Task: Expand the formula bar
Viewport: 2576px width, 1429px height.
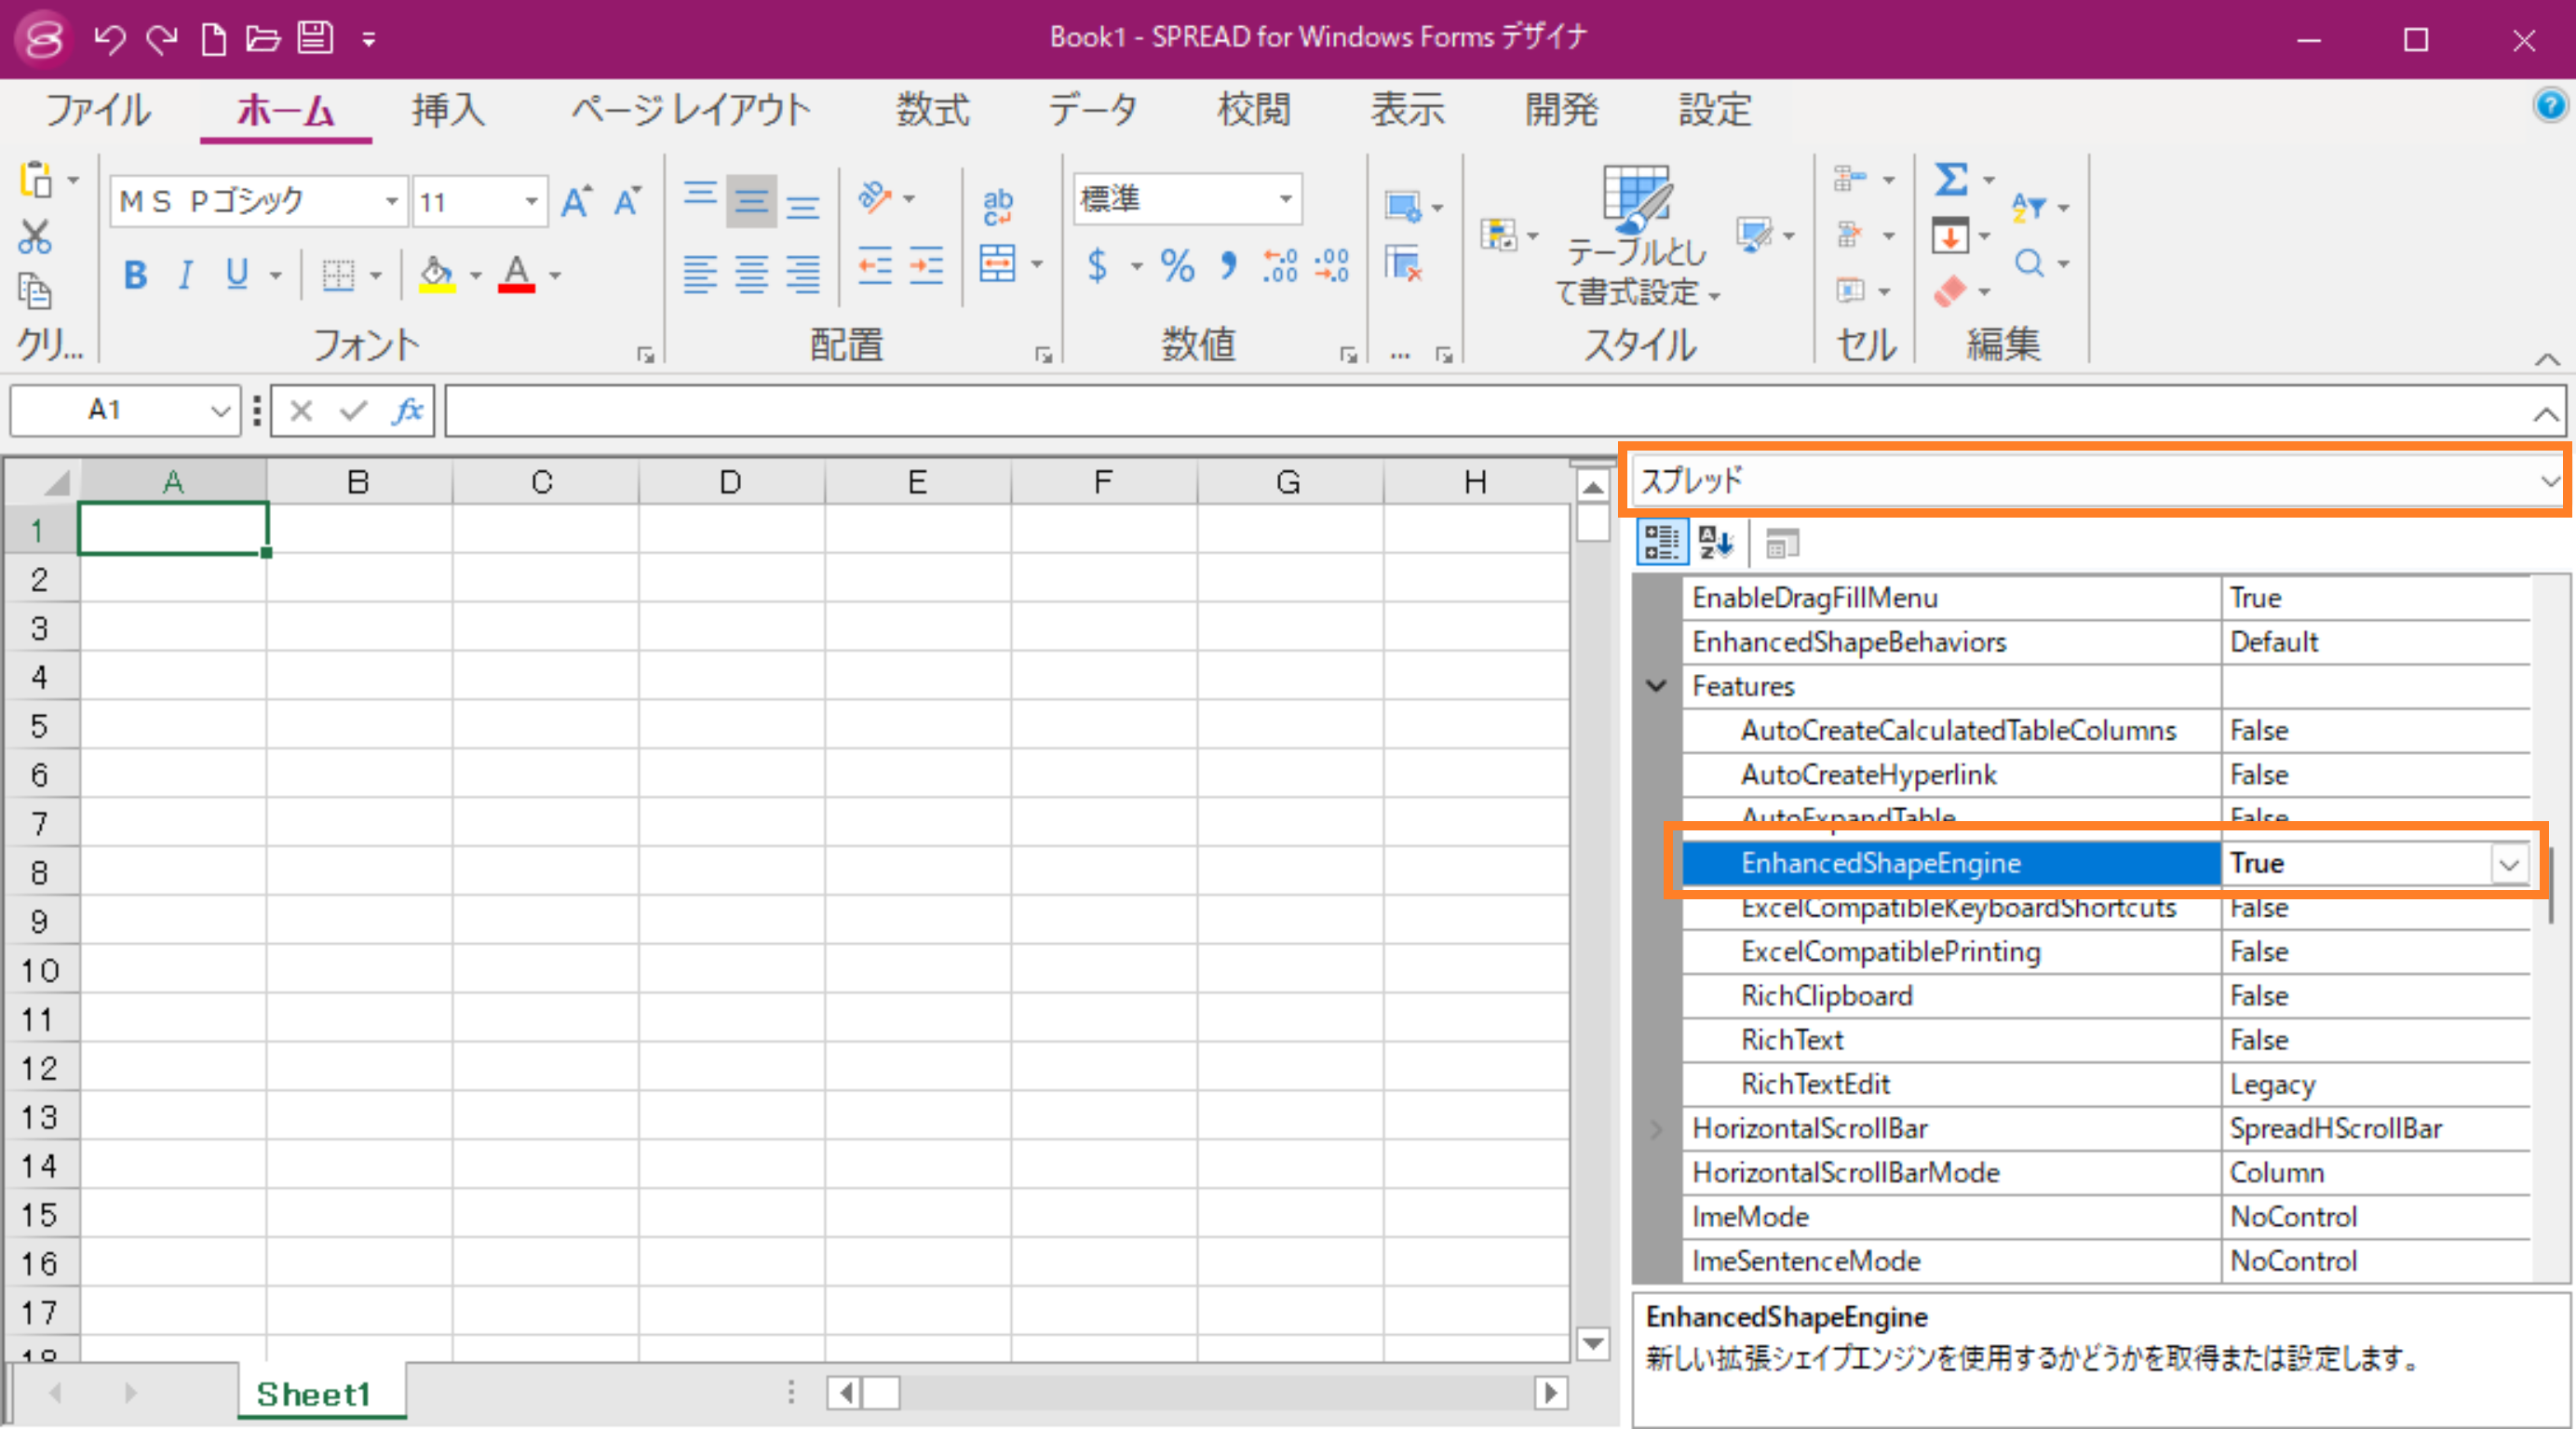Action: click(2546, 414)
